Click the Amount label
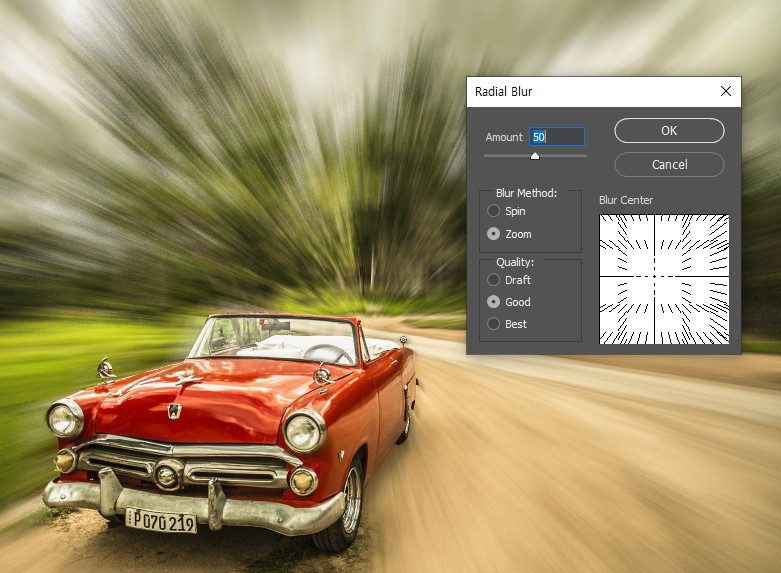The width and height of the screenshot is (781, 573). (x=504, y=137)
